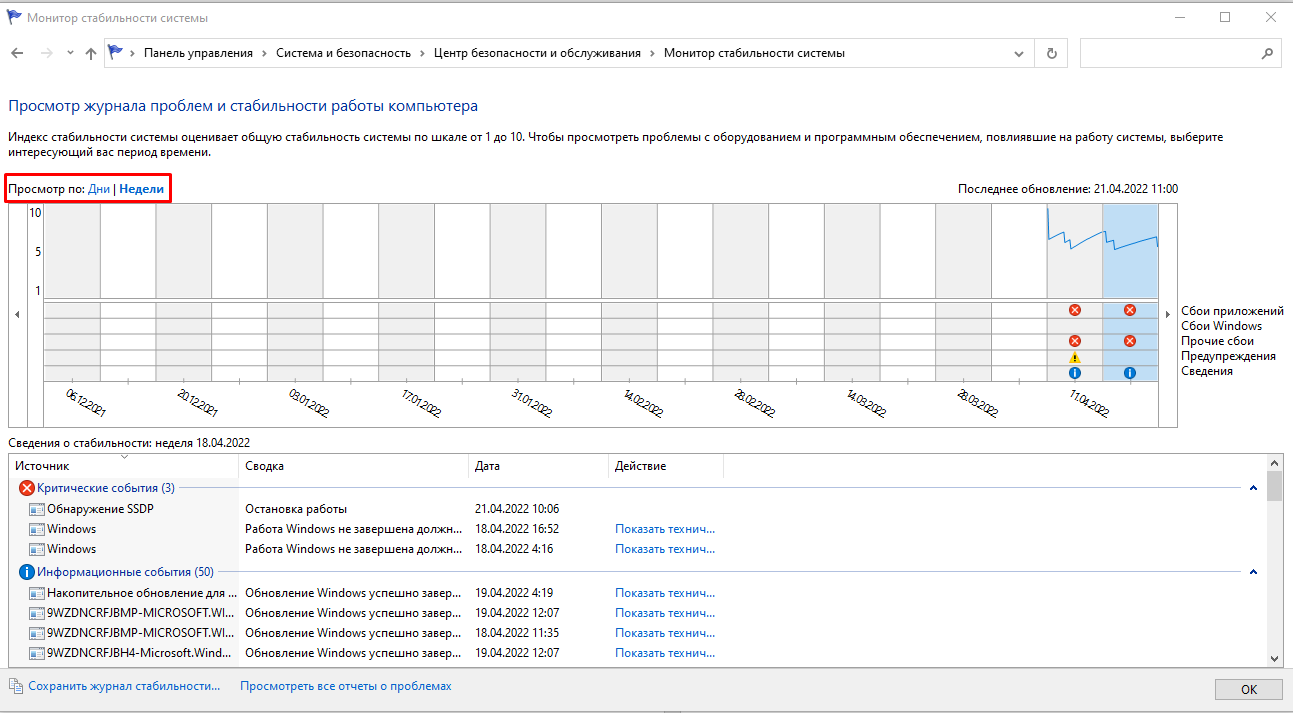This screenshot has height=713, width=1293.
Task: Click the search magnifier icon
Action: pyautogui.click(x=1266, y=53)
